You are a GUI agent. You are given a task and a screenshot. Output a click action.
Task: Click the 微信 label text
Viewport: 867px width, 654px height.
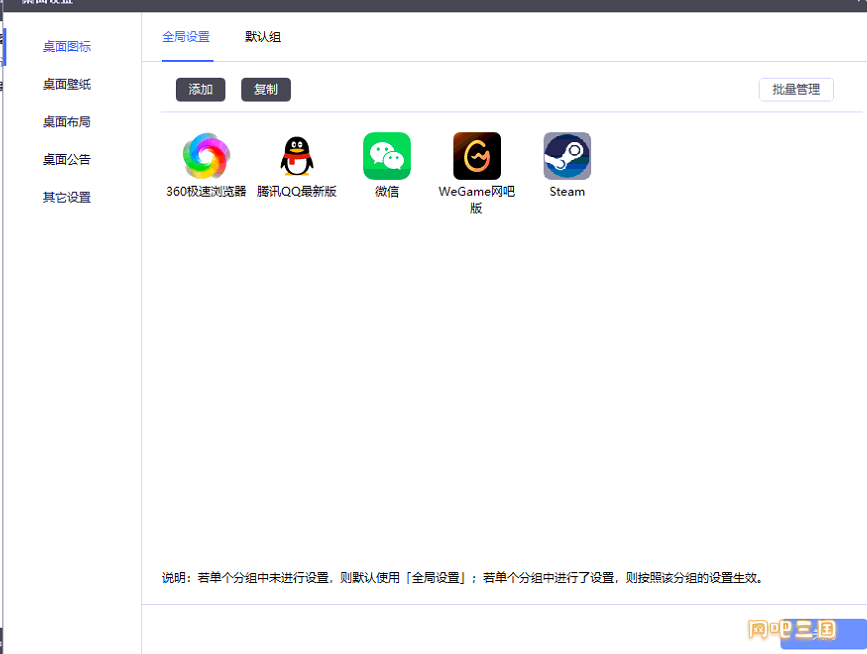(387, 192)
